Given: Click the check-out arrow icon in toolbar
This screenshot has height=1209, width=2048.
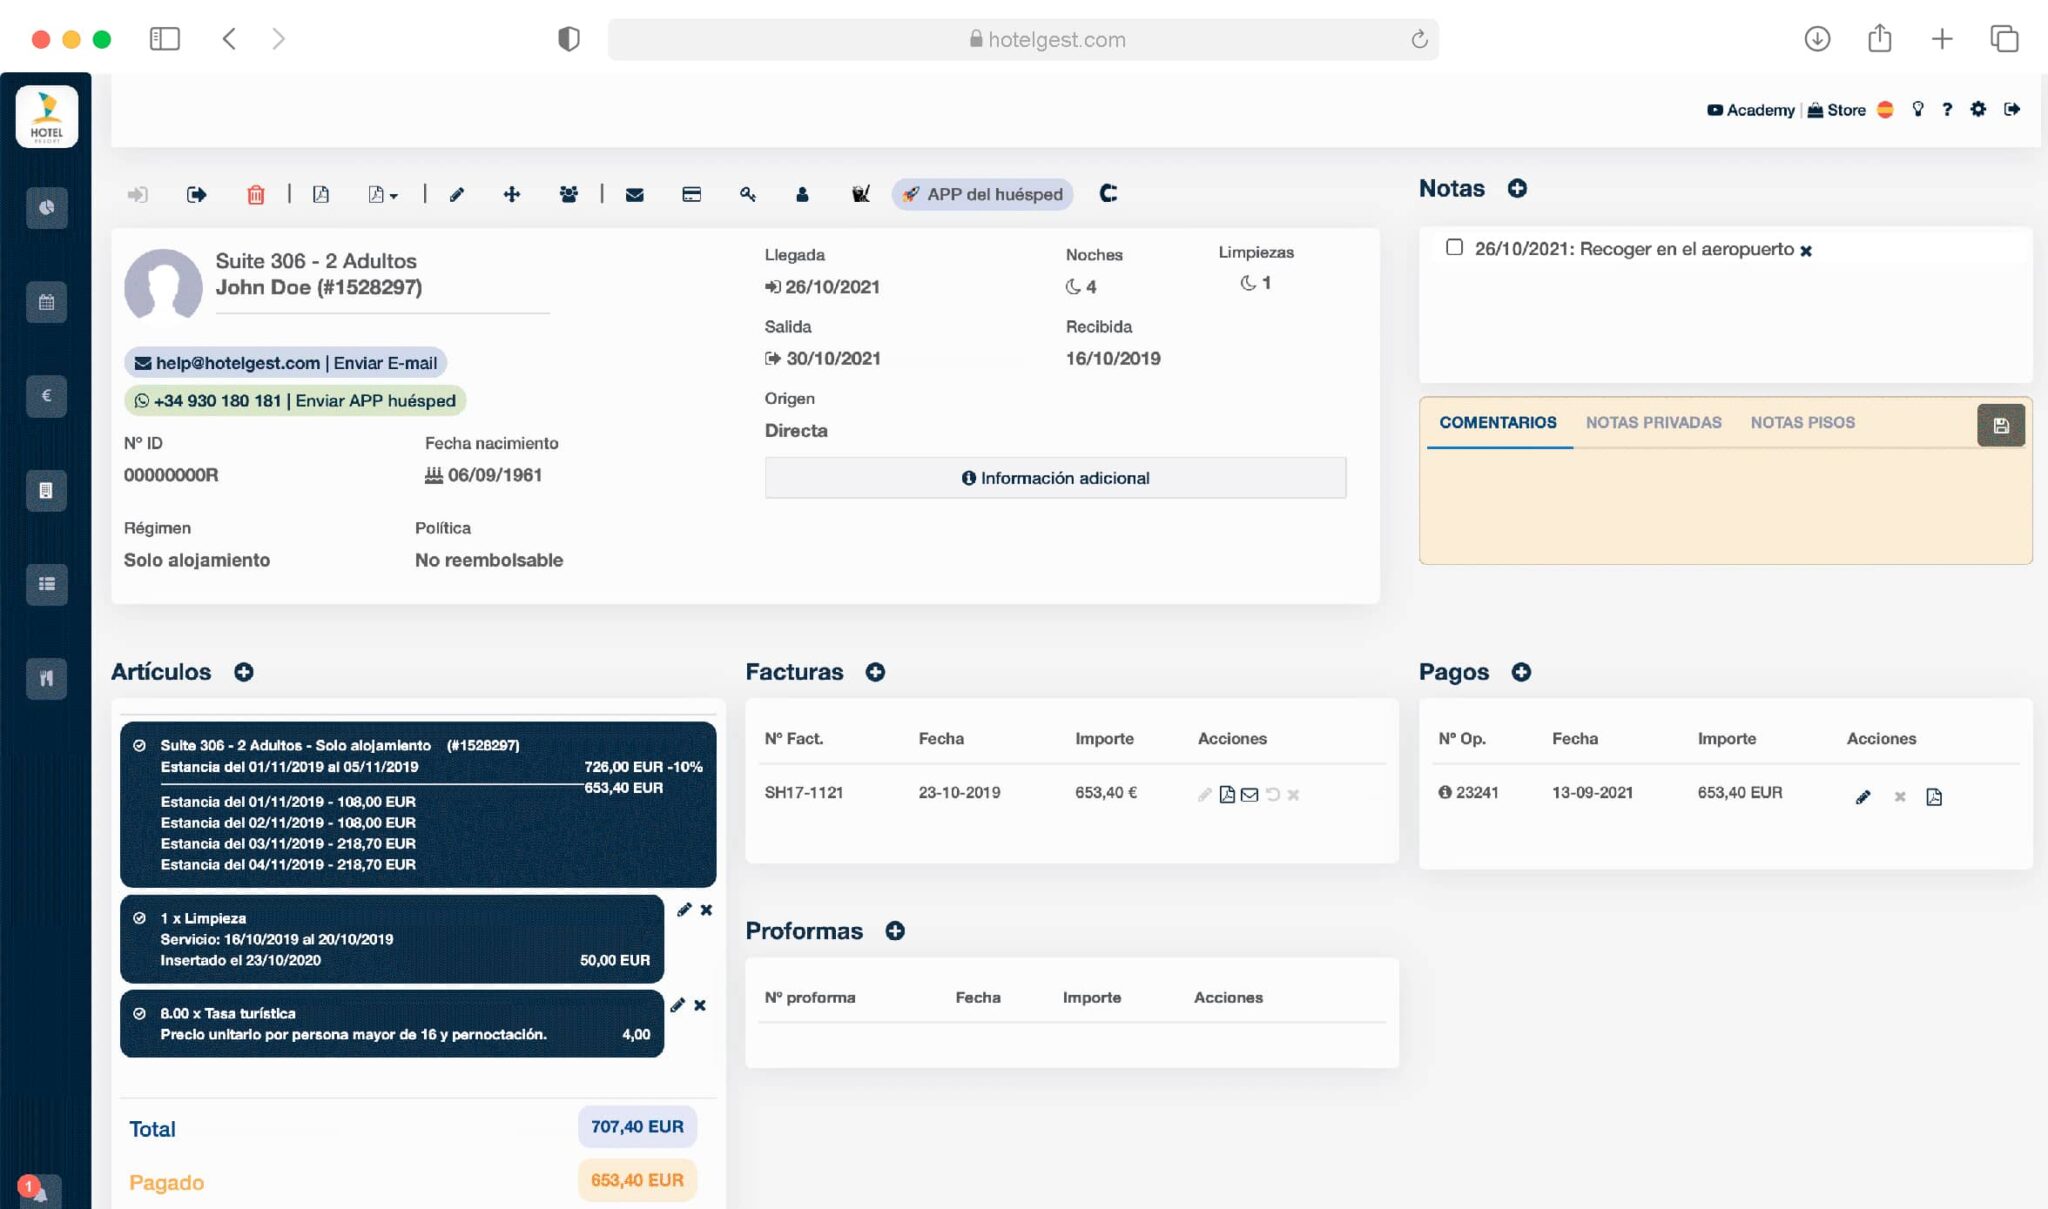Looking at the screenshot, I should 197,194.
